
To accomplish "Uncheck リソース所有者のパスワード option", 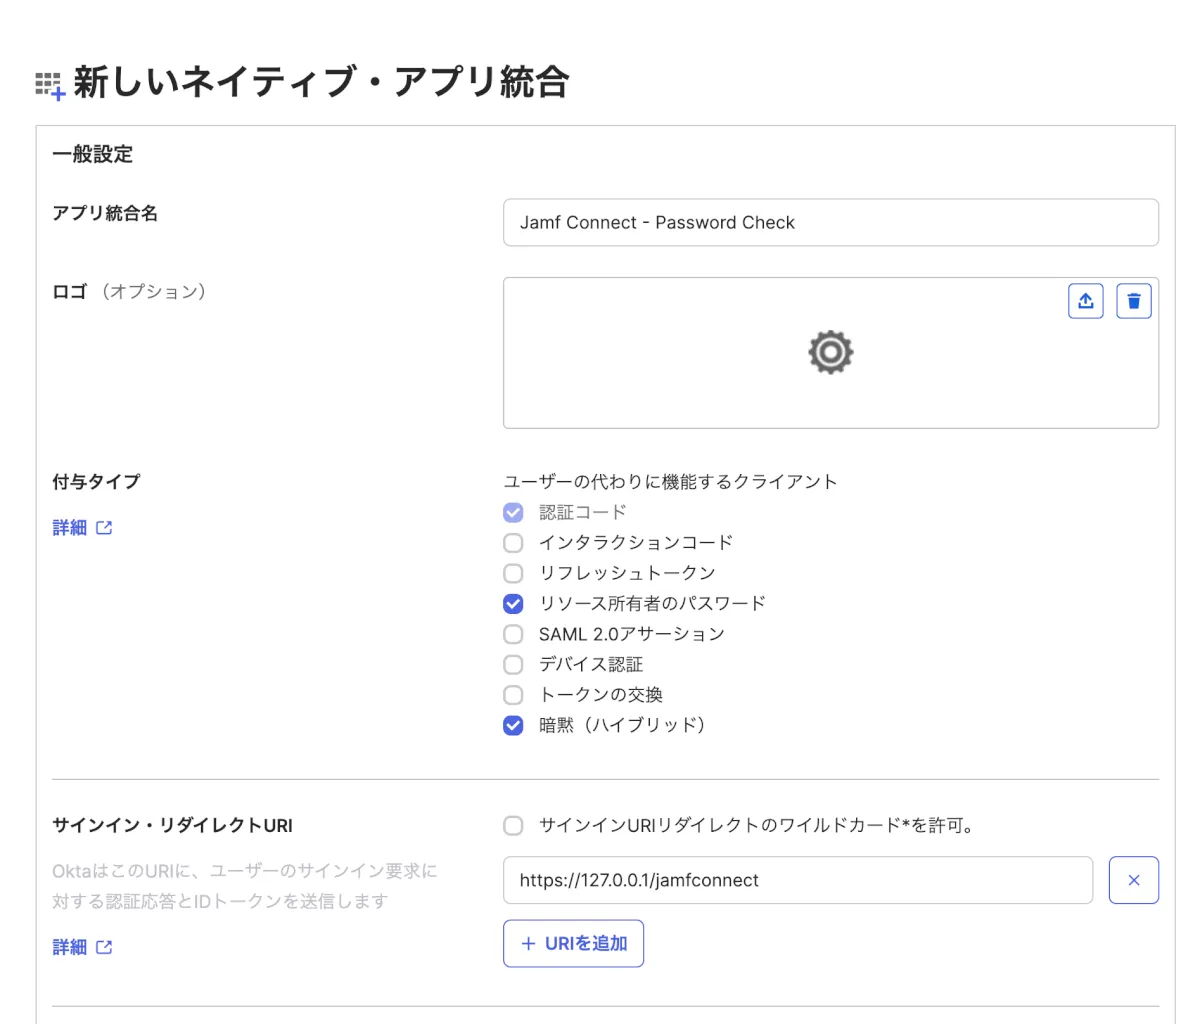I will click(513, 604).
